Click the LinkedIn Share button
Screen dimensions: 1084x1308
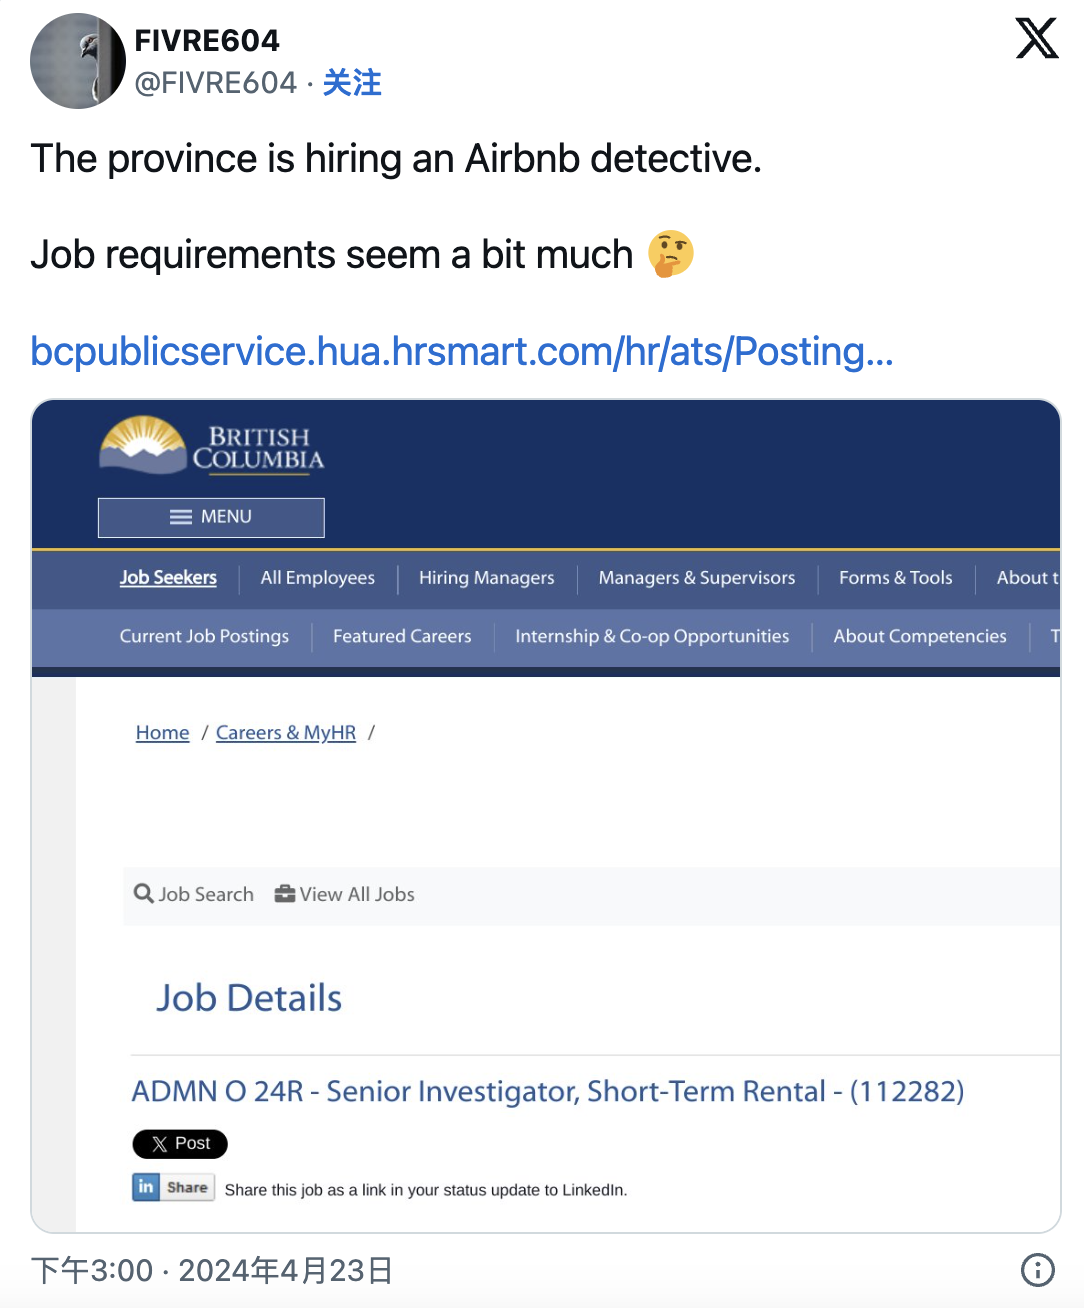pos(174,1187)
